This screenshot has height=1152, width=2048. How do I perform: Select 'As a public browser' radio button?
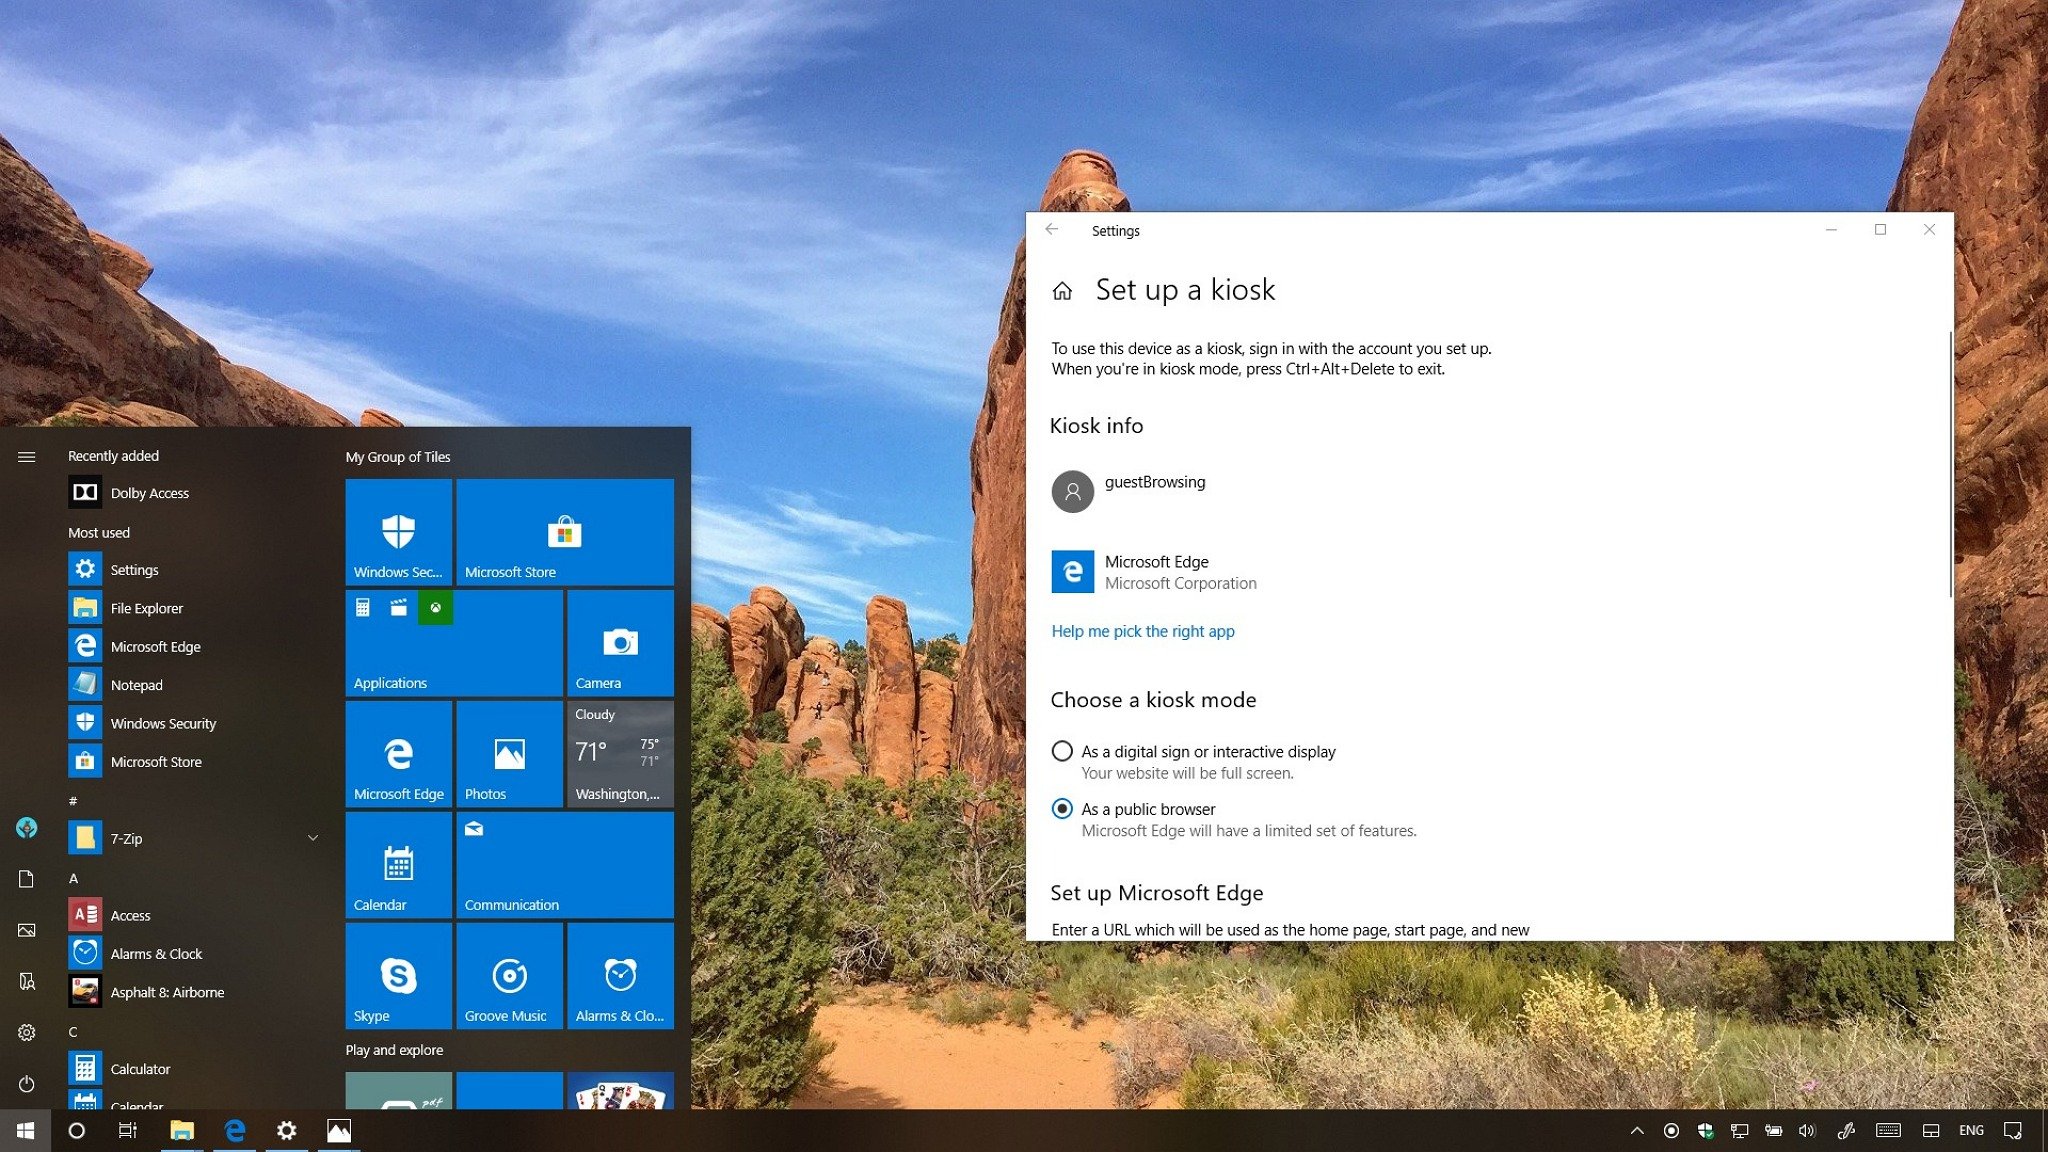pos(1061,809)
